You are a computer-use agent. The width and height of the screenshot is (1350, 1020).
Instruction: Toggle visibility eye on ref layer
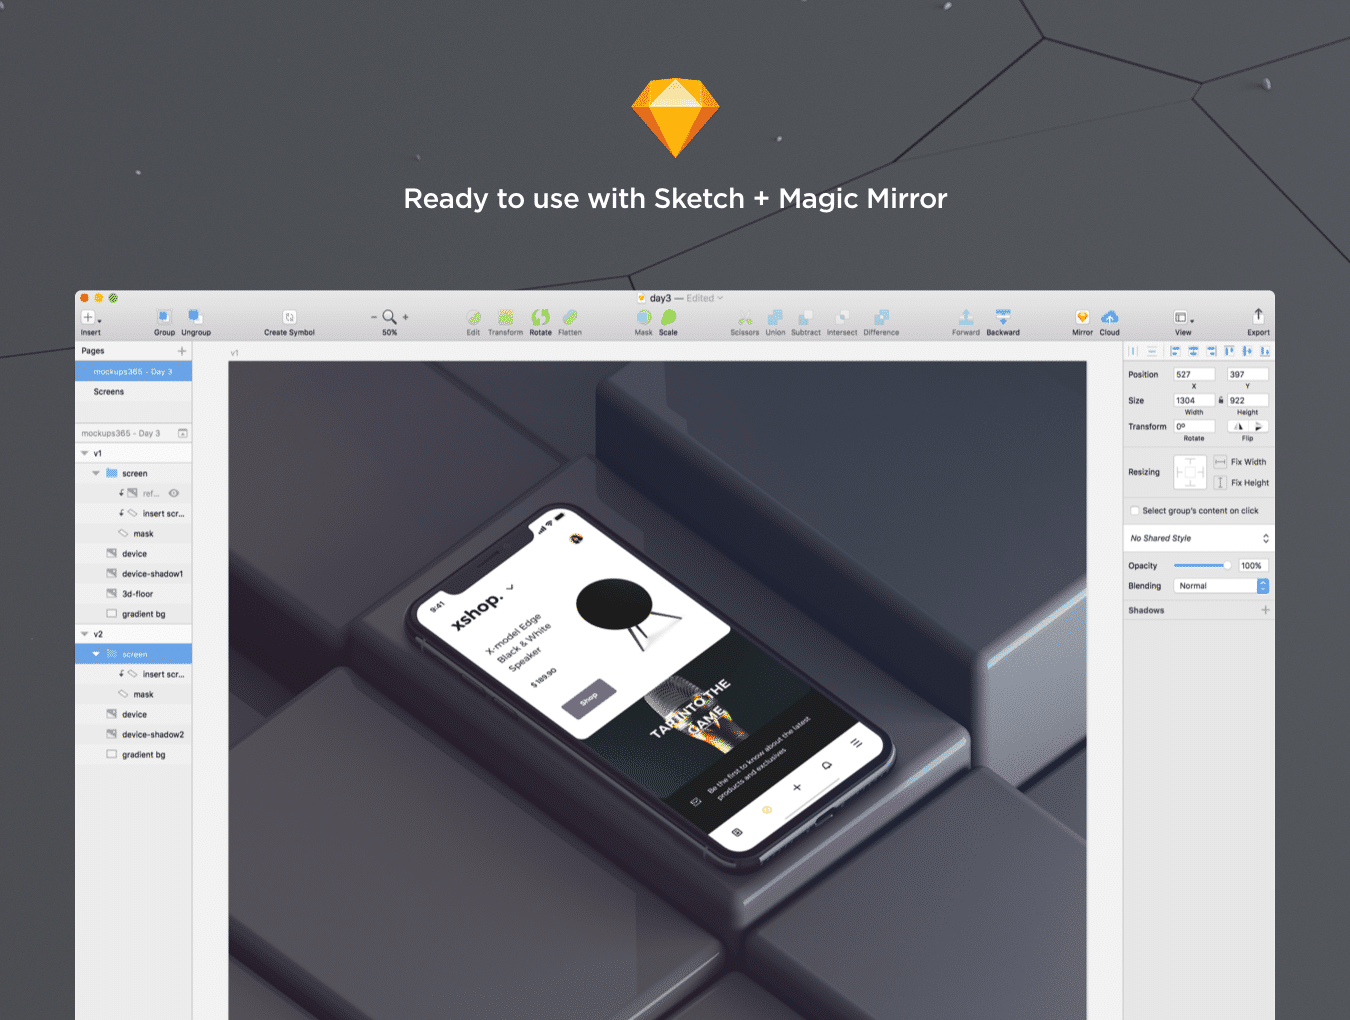pos(174,493)
